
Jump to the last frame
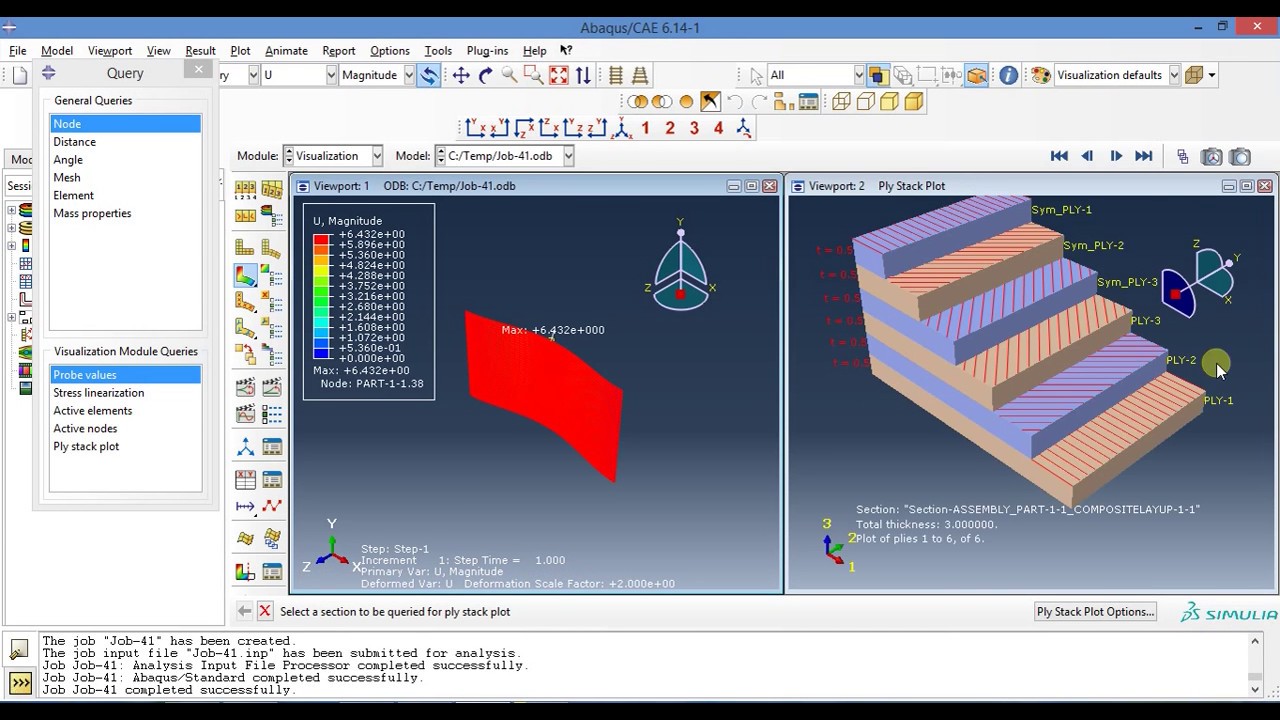click(1144, 156)
